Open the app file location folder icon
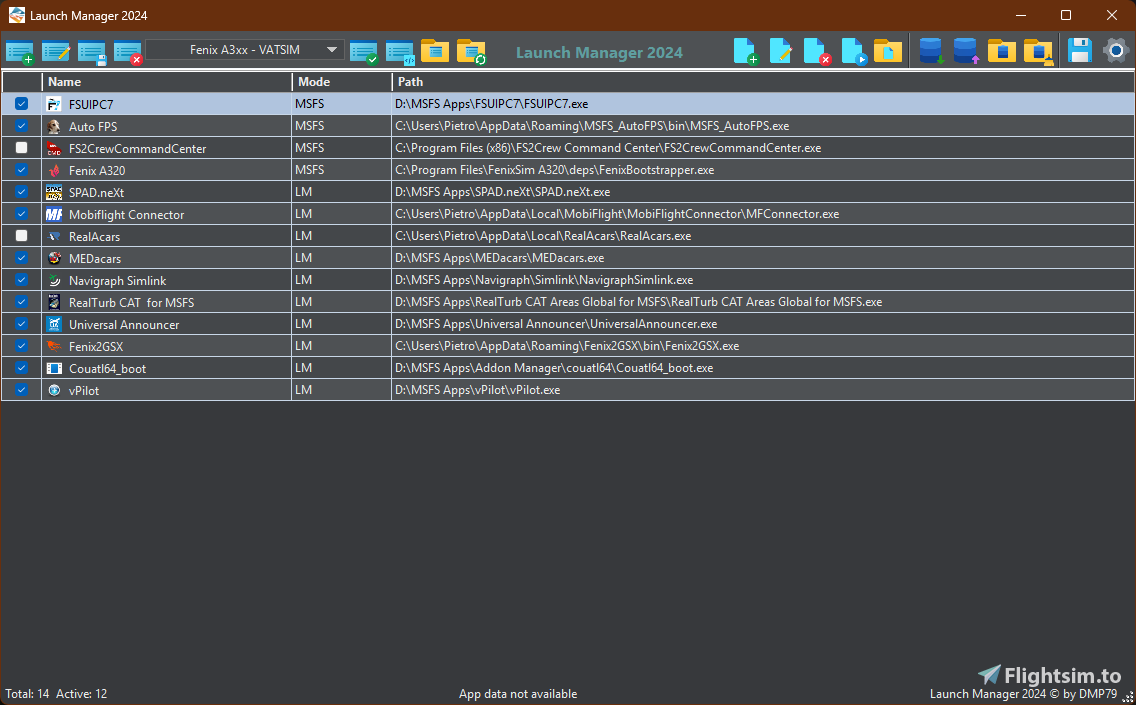The height and width of the screenshot is (705, 1136). [x=888, y=51]
